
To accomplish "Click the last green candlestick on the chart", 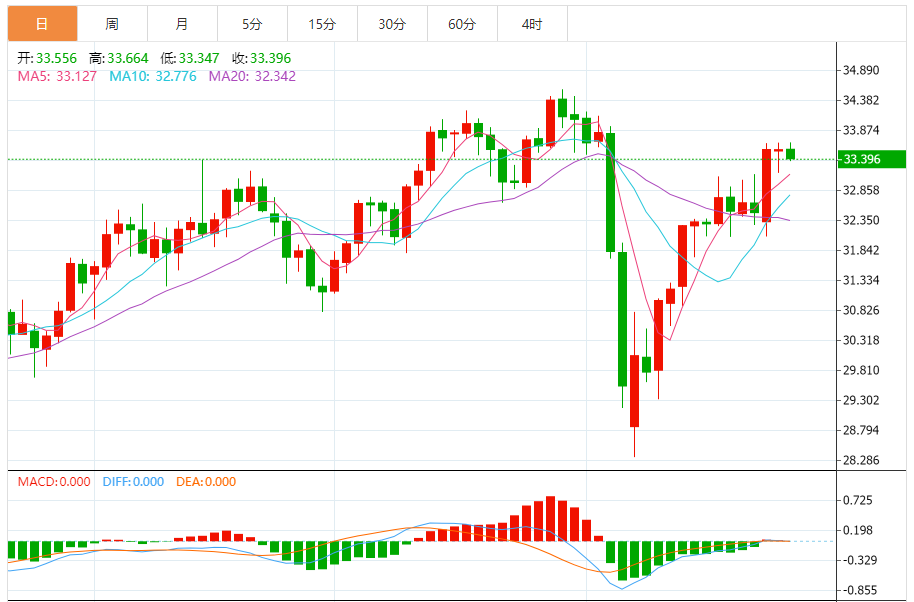I will [790, 154].
